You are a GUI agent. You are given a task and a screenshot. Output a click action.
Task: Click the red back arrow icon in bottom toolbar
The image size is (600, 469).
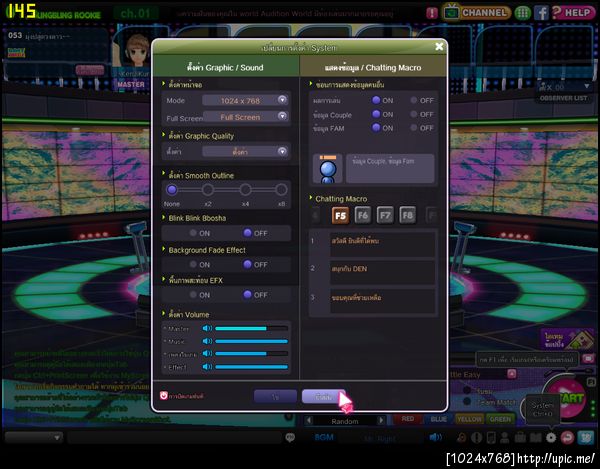[567, 437]
